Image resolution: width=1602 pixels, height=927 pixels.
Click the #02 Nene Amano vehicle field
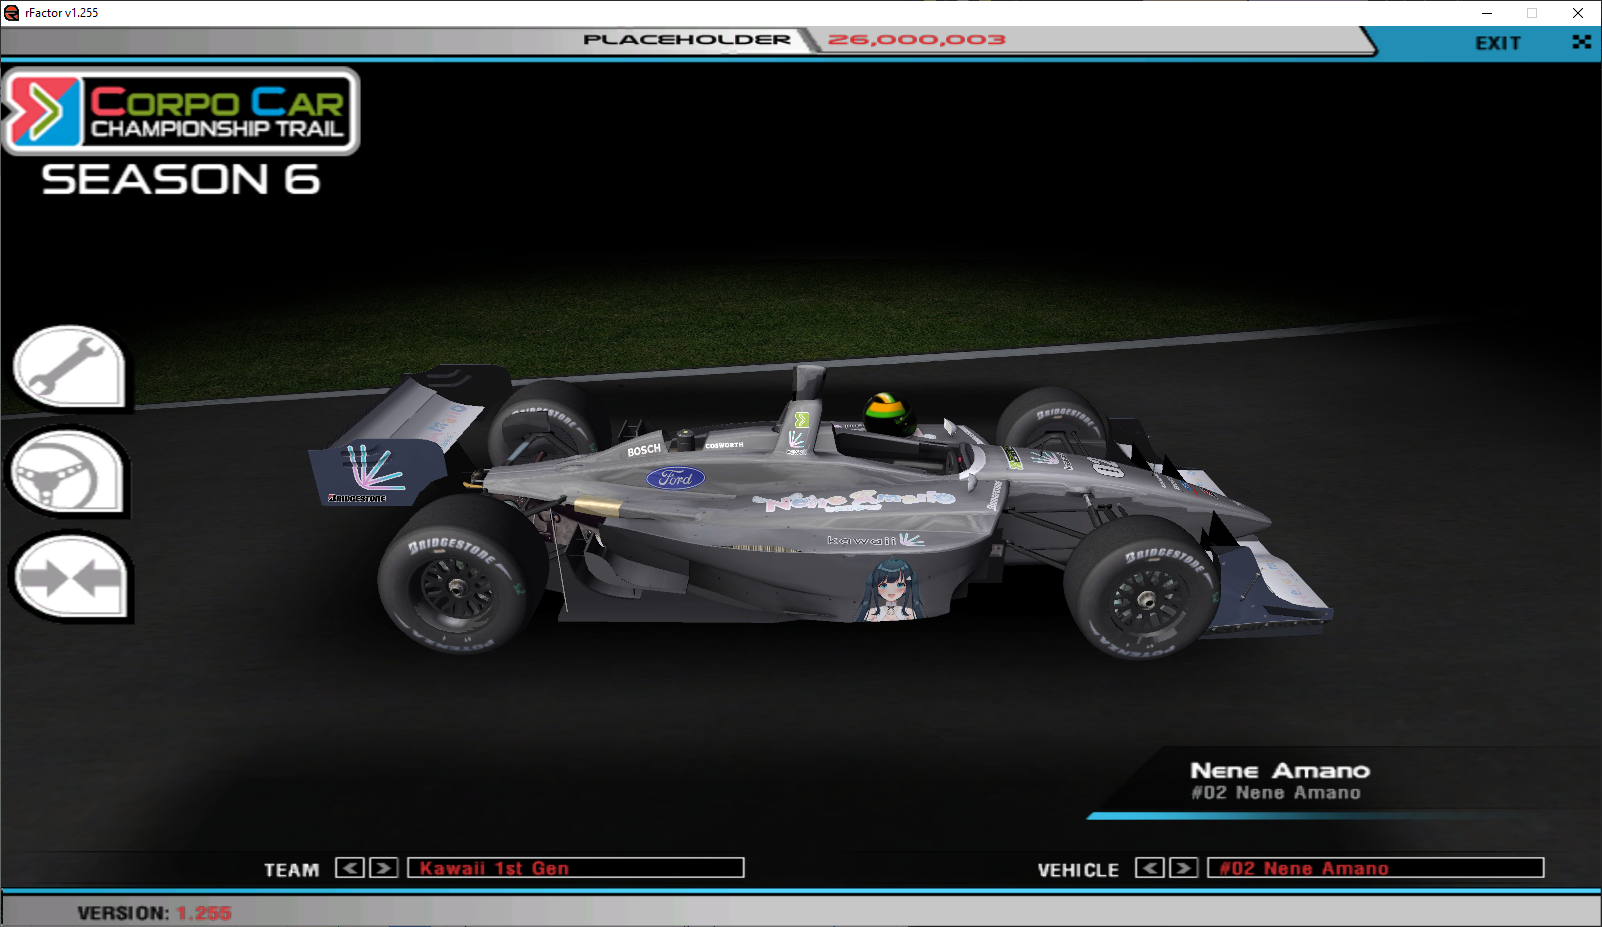click(1375, 868)
